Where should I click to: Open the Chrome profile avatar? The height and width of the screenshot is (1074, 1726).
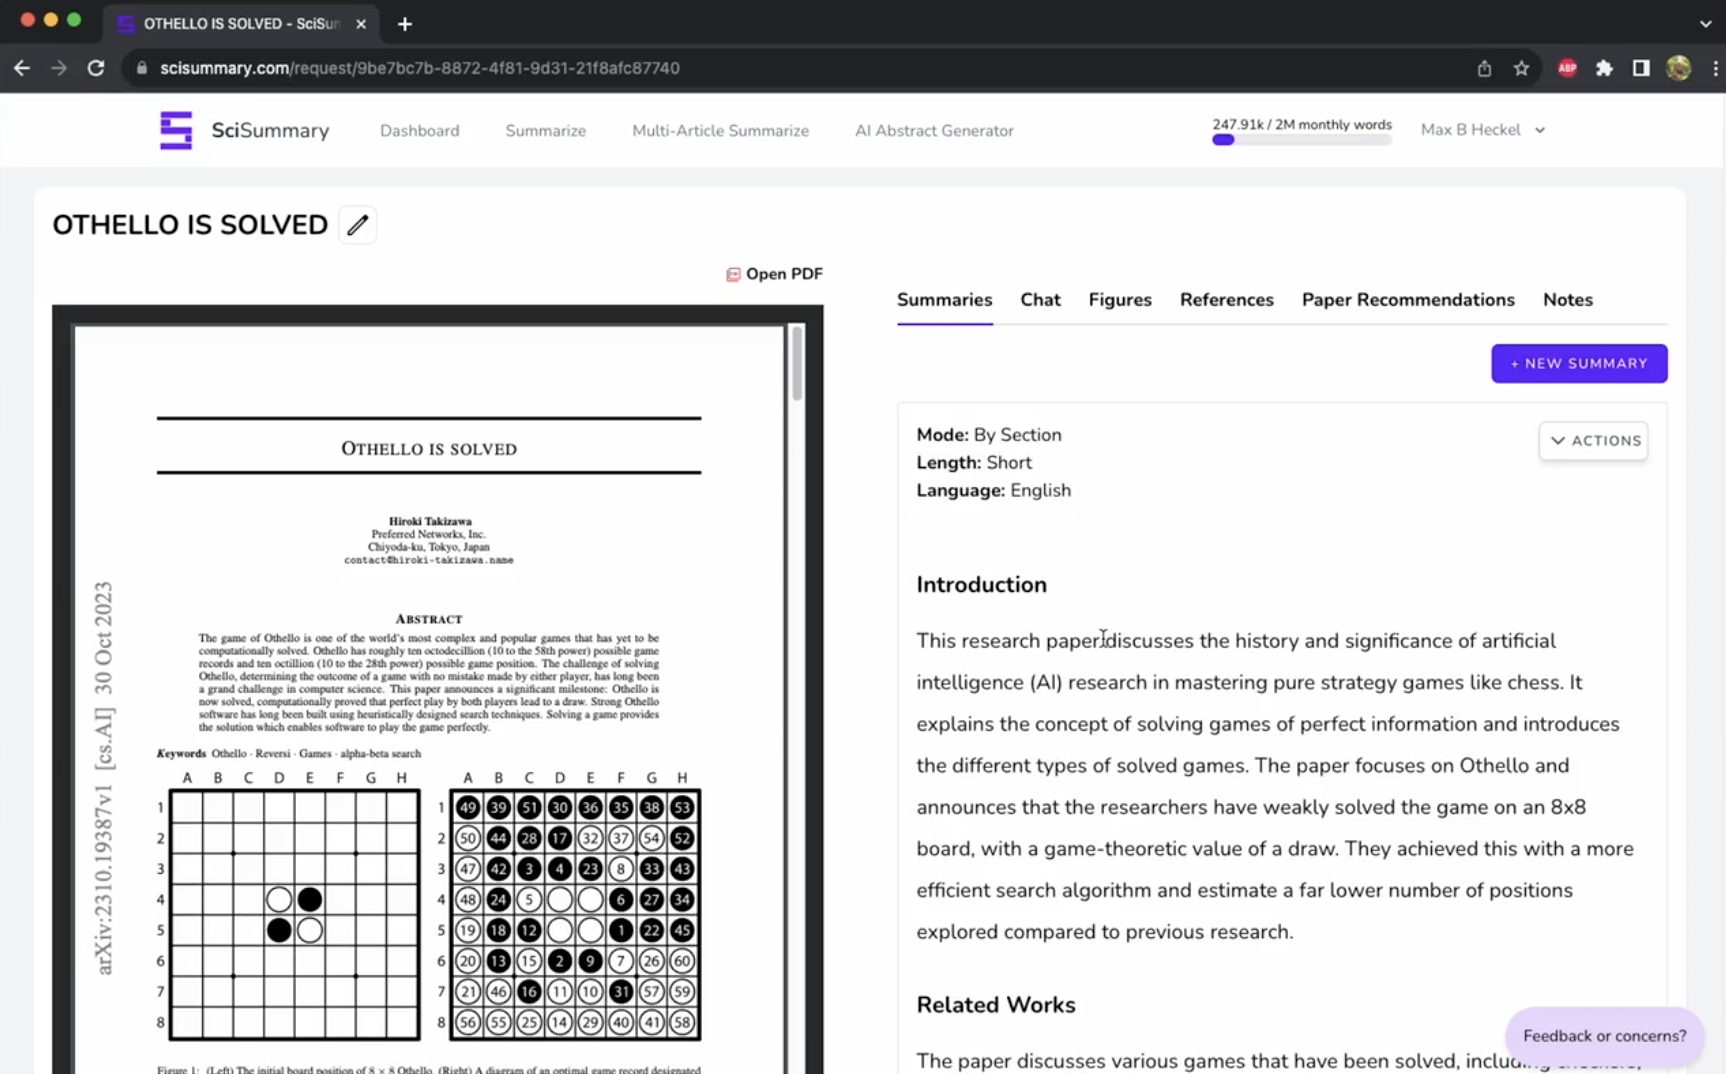pyautogui.click(x=1679, y=68)
